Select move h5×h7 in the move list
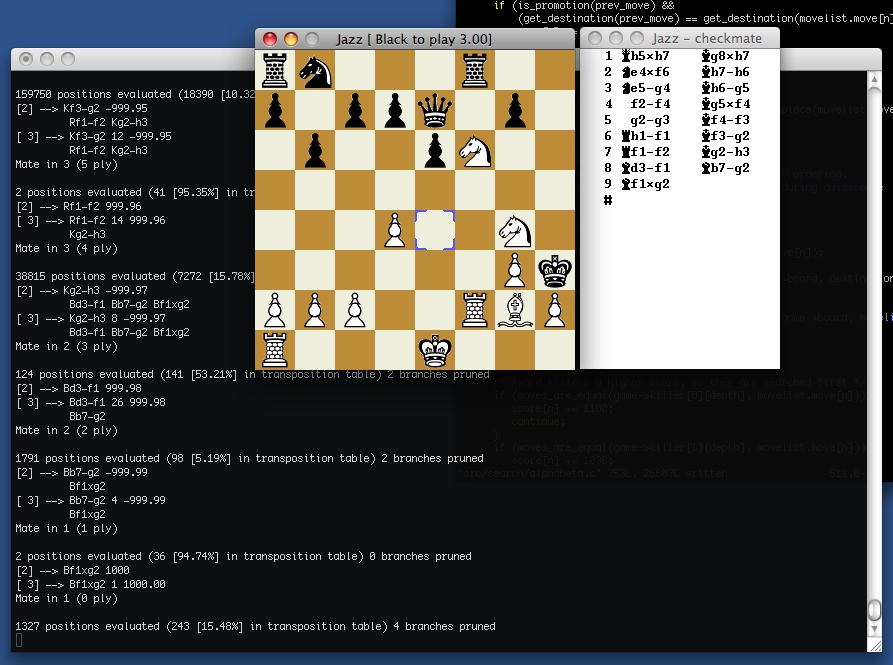 tap(644, 56)
